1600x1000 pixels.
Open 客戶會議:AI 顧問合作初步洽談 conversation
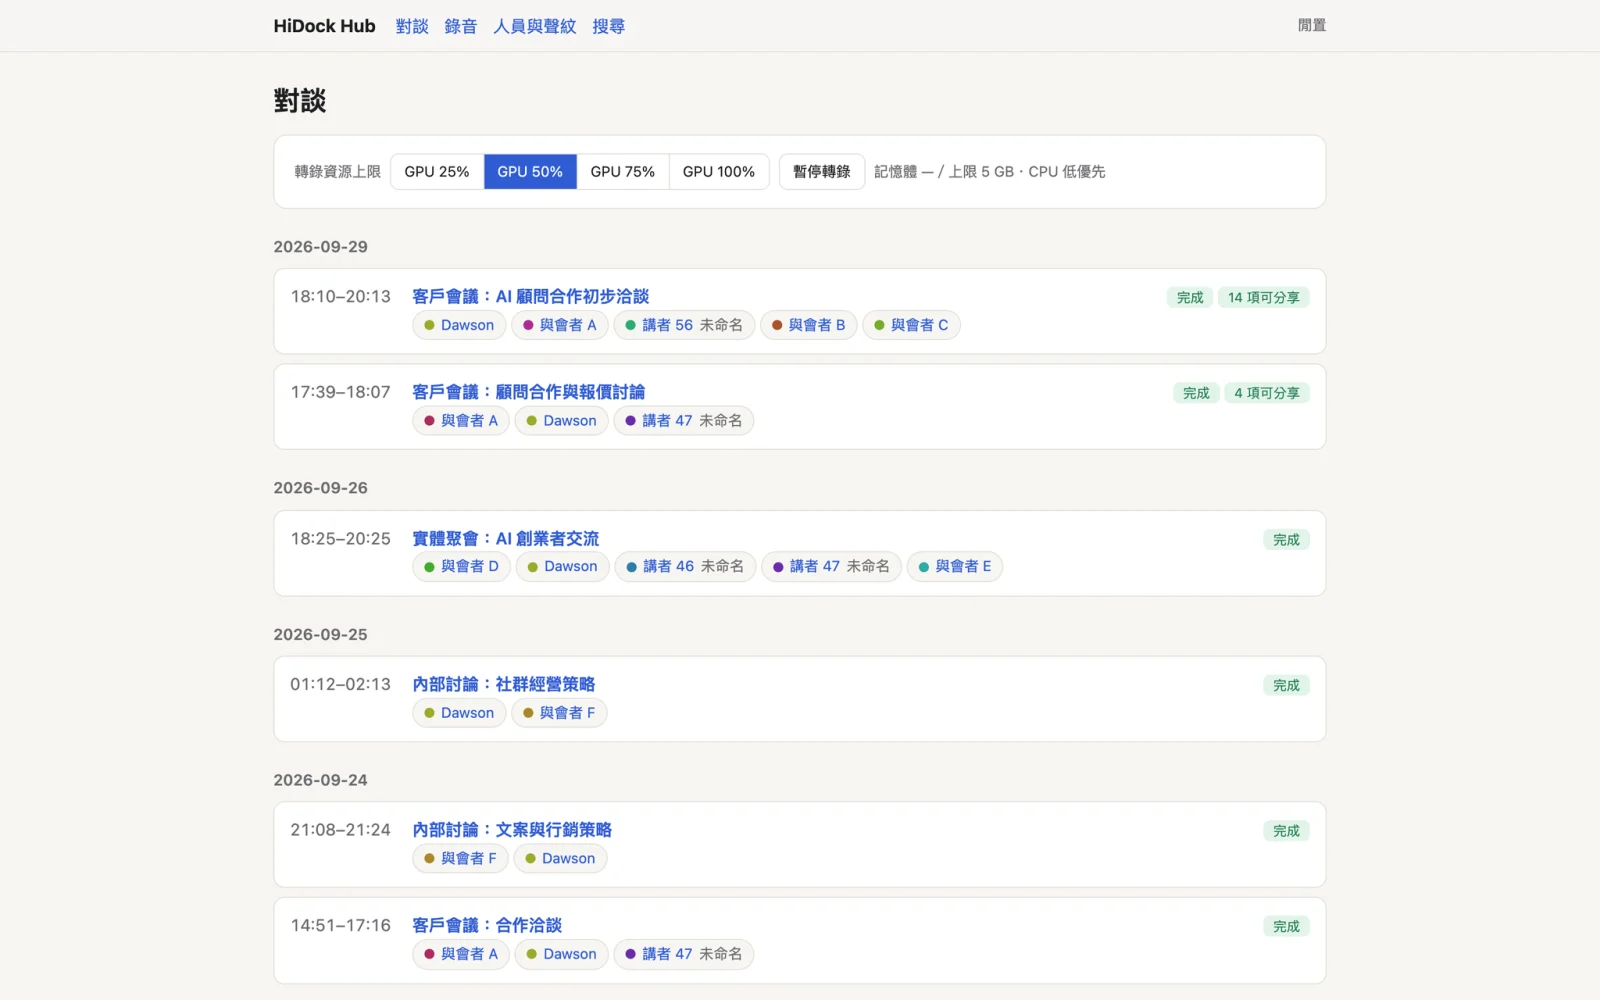(531, 296)
